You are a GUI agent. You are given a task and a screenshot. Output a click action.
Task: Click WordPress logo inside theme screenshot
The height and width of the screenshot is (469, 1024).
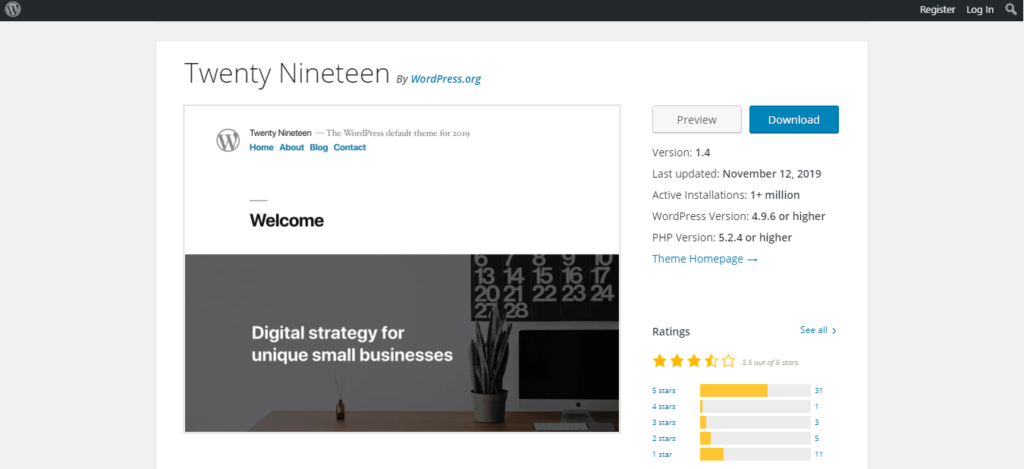[x=228, y=140]
